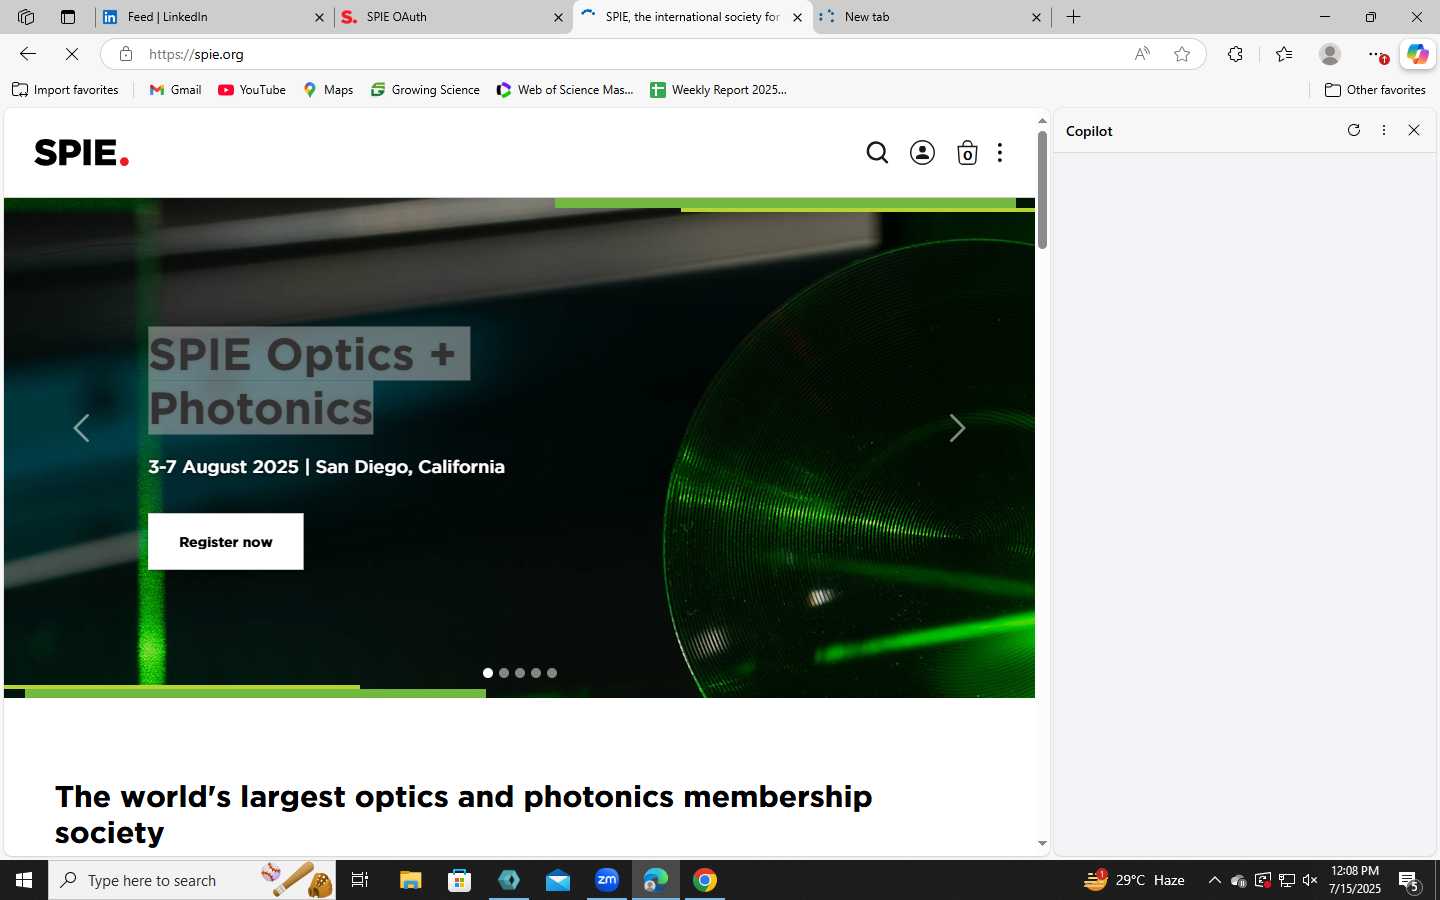Toggle the Copilot sidebar icon
Image resolution: width=1440 pixels, height=900 pixels.
(x=1417, y=54)
